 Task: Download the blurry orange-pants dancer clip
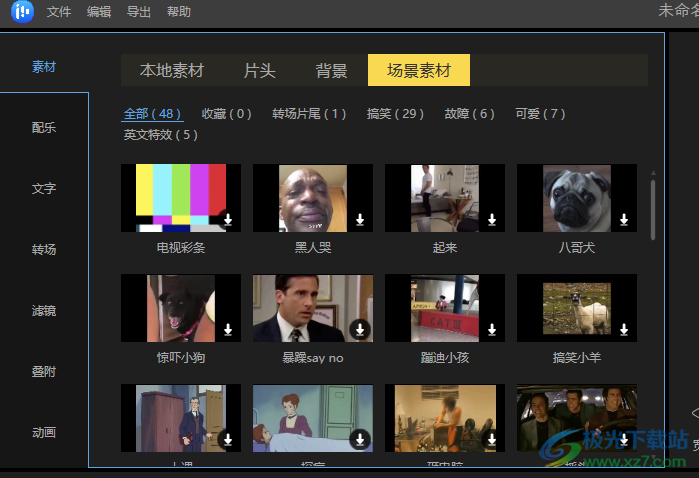coord(492,439)
